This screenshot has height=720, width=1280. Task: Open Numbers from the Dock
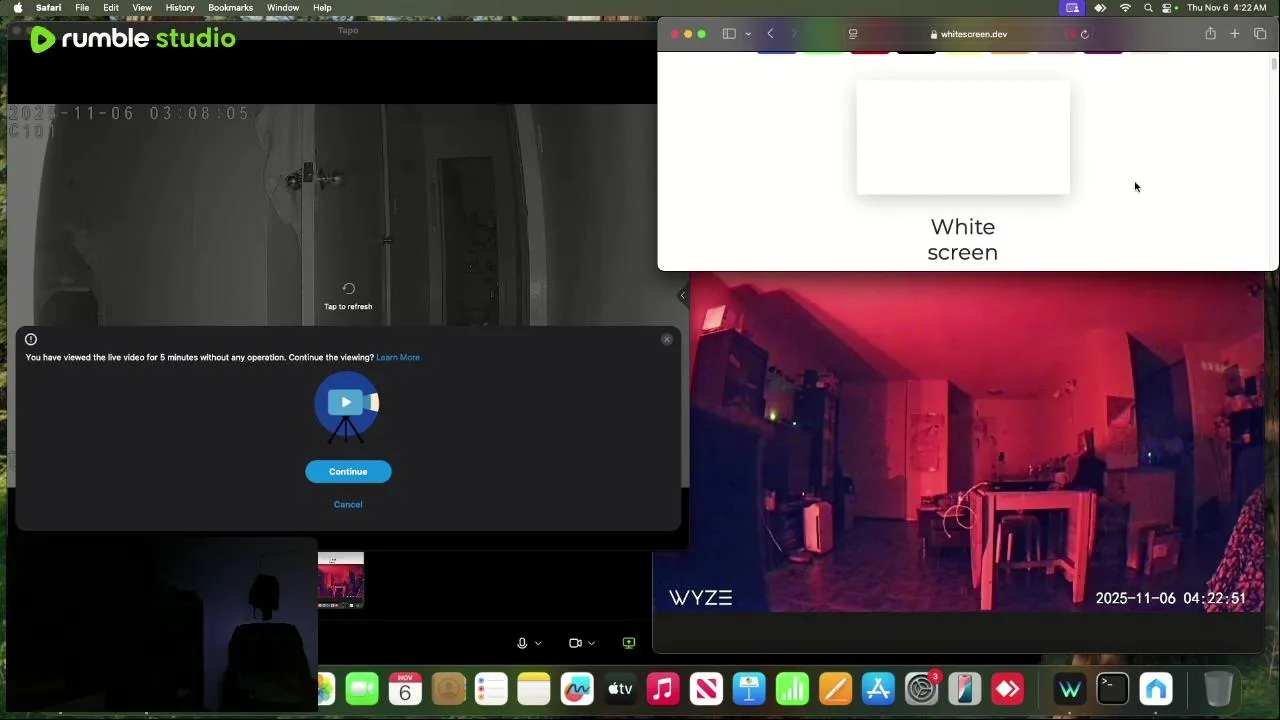click(792, 689)
